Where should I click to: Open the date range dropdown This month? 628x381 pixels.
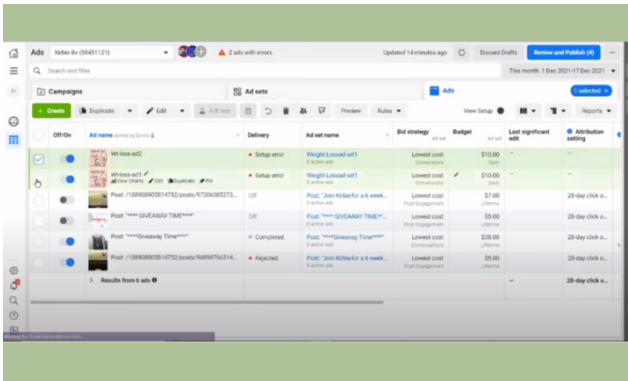562,71
